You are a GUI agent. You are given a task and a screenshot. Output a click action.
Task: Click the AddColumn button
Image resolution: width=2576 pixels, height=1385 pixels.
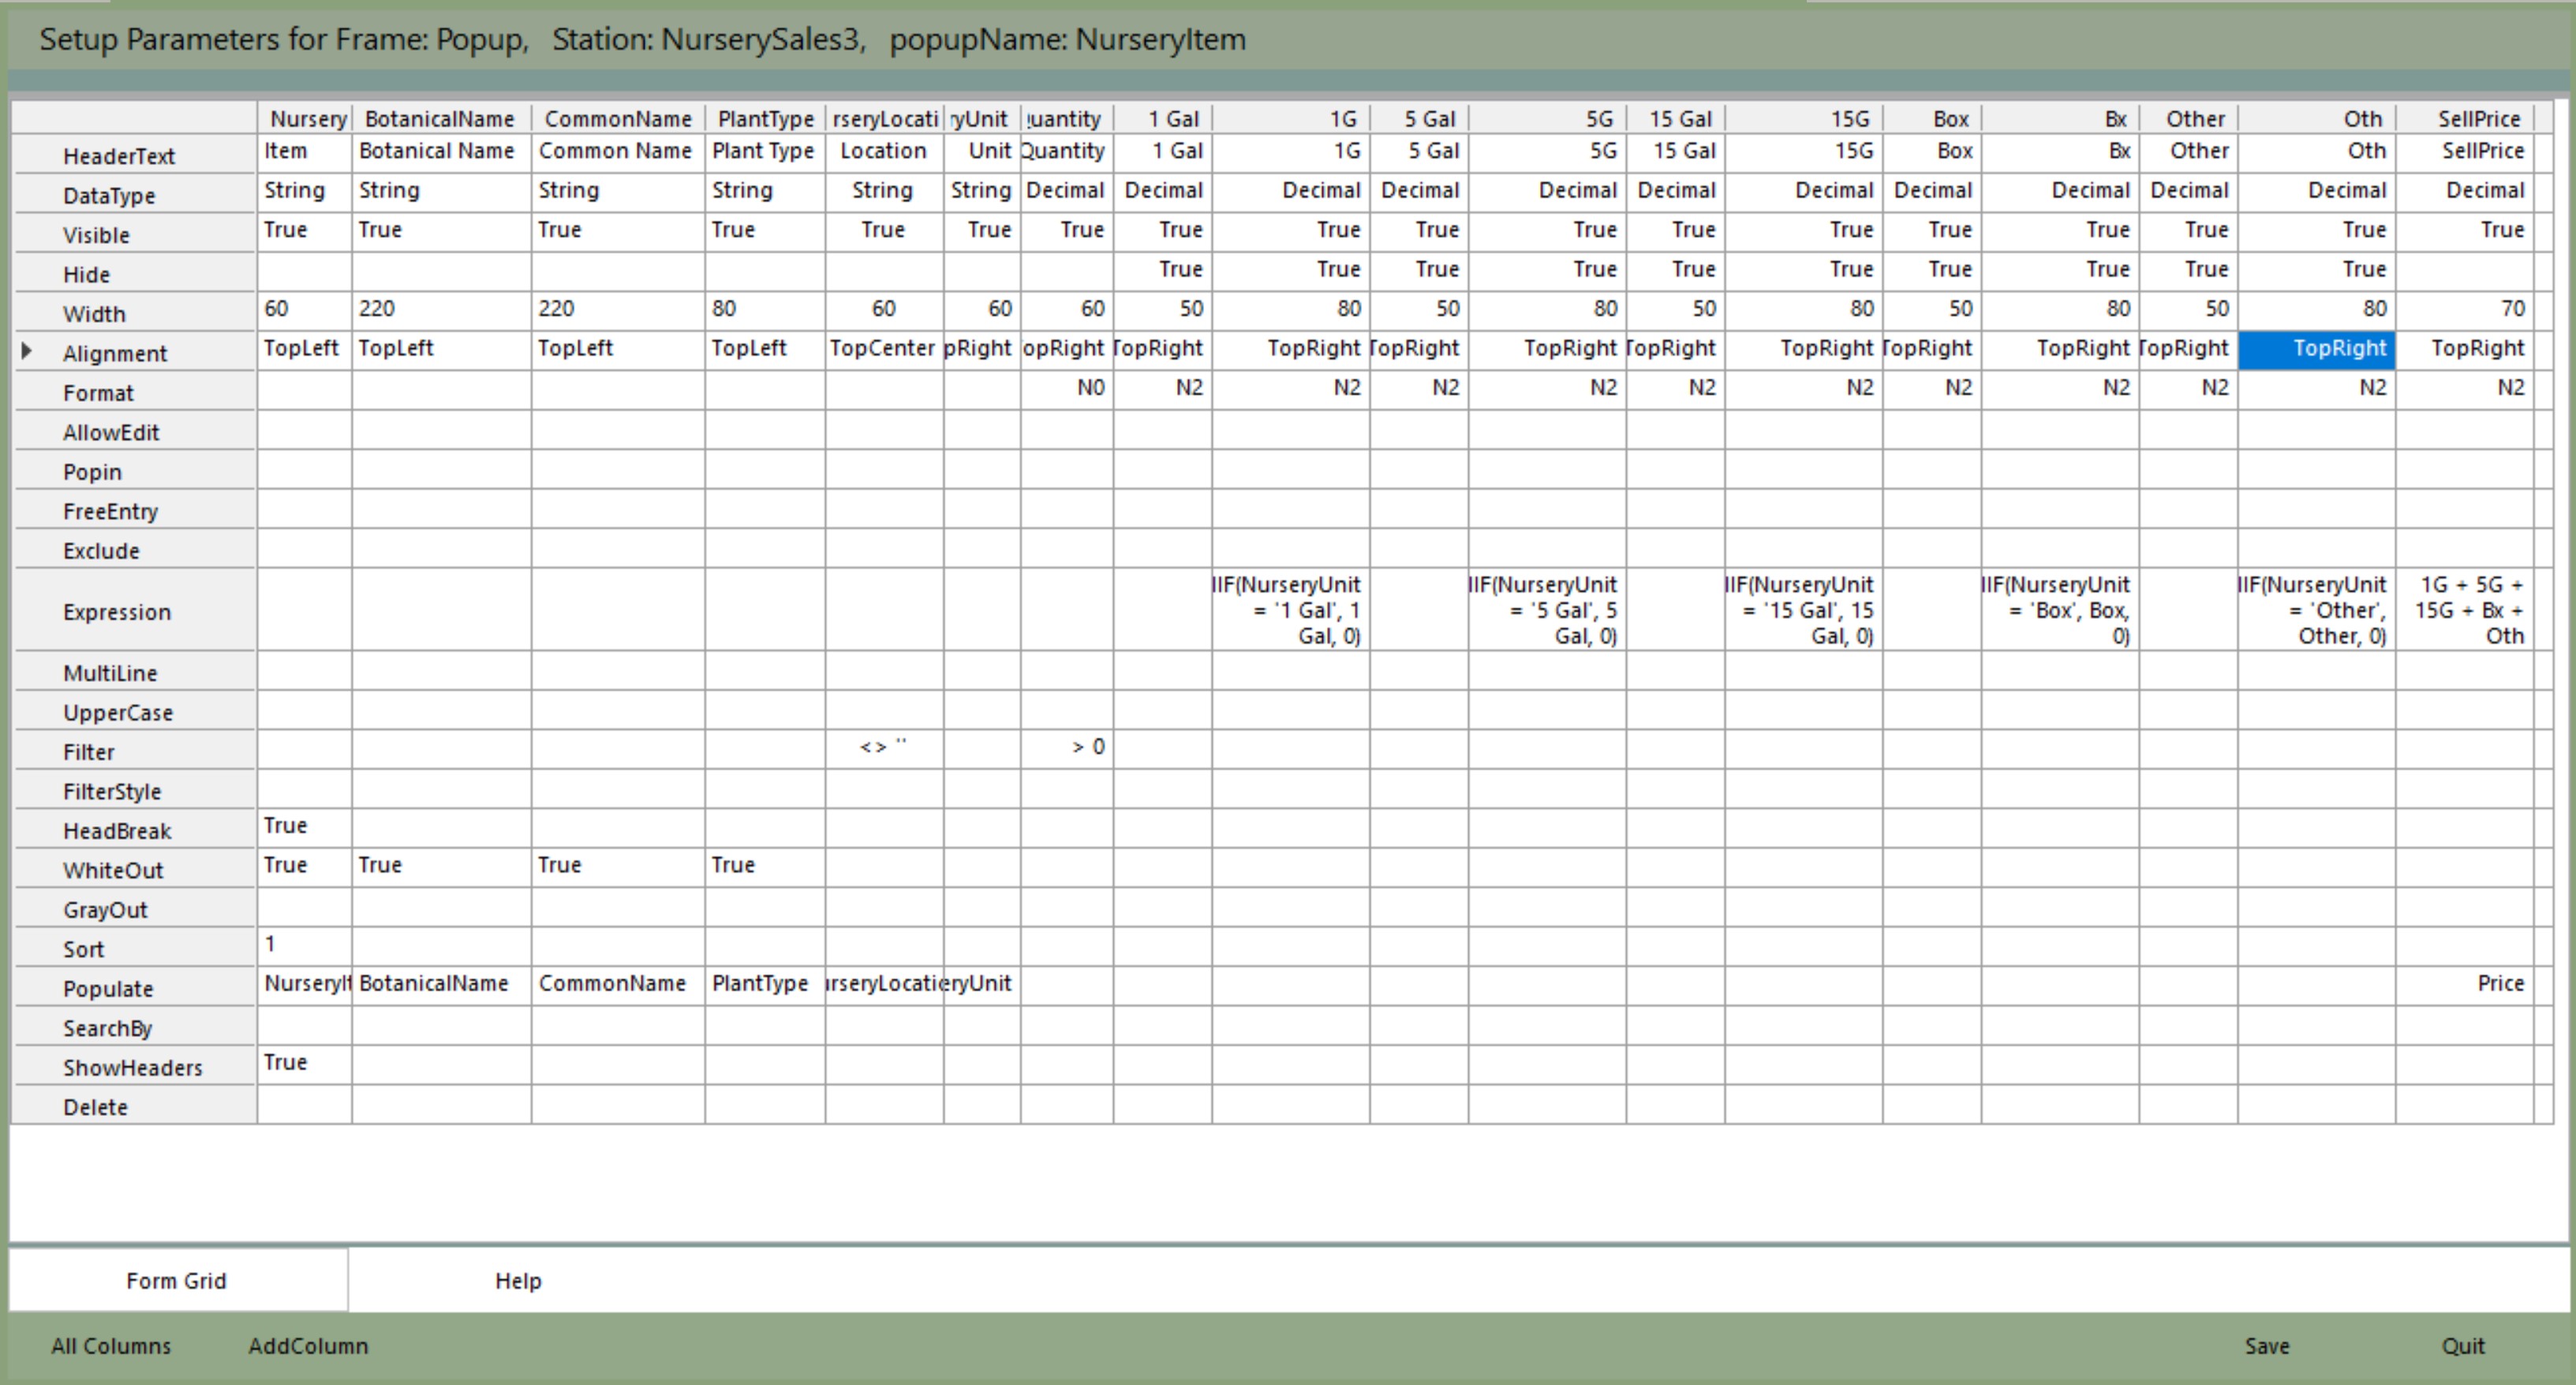[x=308, y=1346]
